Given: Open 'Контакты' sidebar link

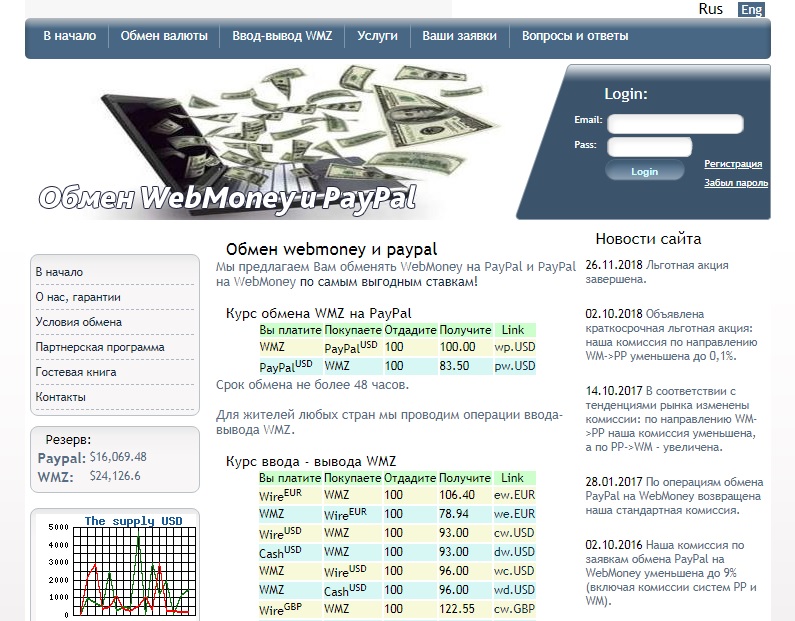Looking at the screenshot, I should point(60,397).
